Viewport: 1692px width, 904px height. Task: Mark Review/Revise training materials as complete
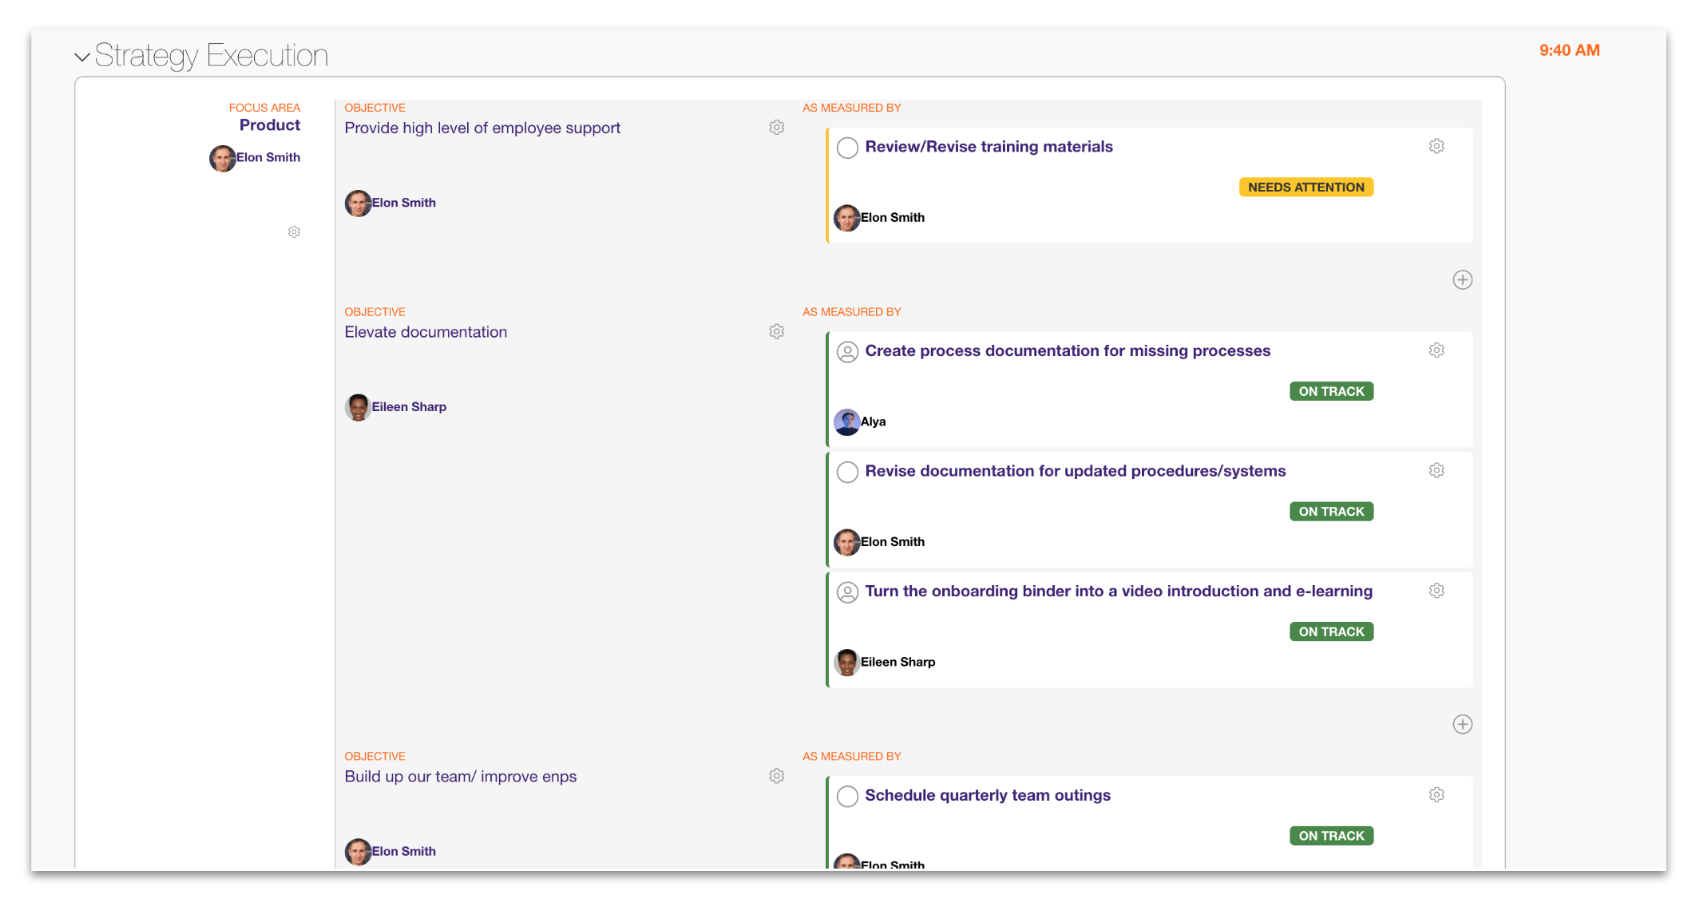(x=847, y=148)
